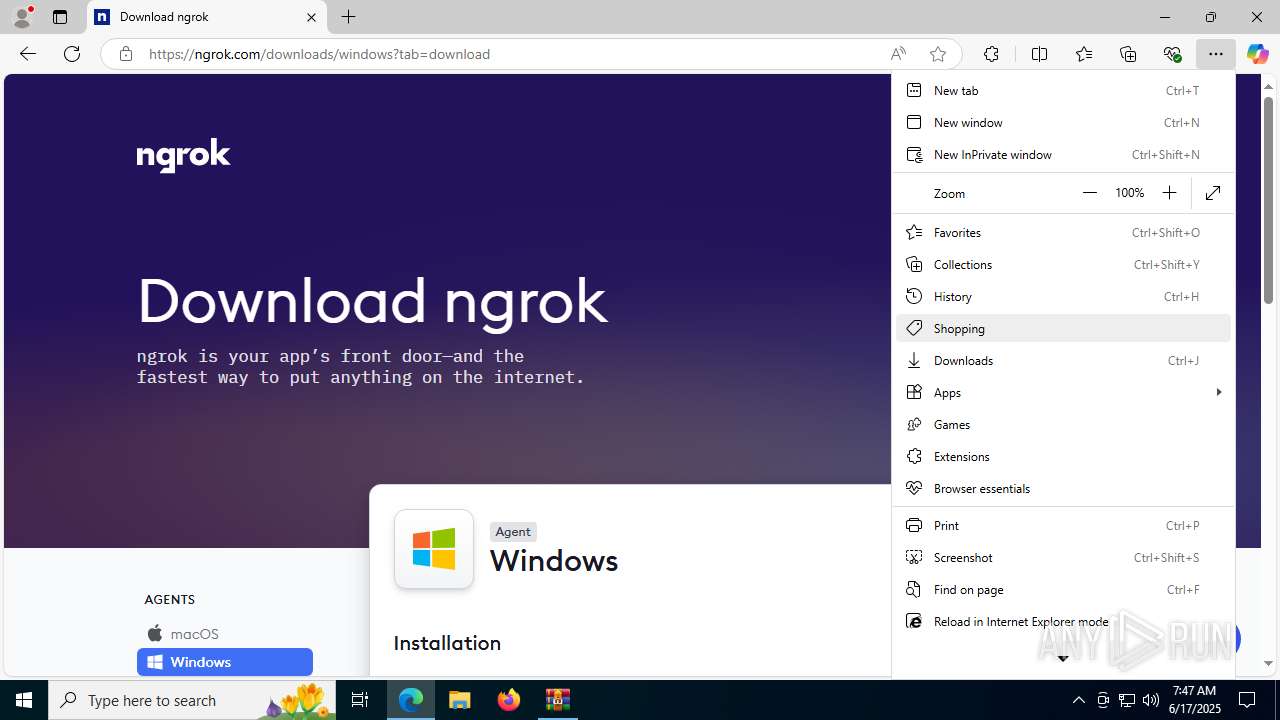The width and height of the screenshot is (1280, 720).
Task: Open Task View on the taskbar
Action: click(x=360, y=700)
